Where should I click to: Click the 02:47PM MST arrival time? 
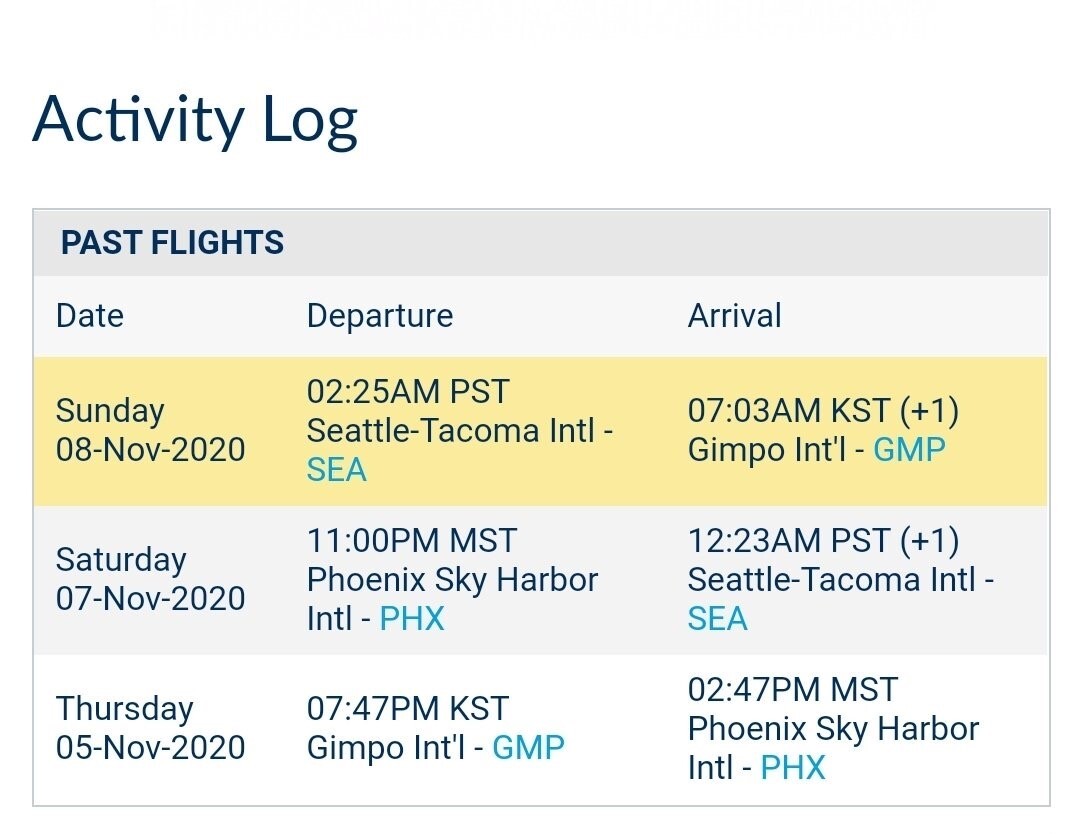click(793, 689)
